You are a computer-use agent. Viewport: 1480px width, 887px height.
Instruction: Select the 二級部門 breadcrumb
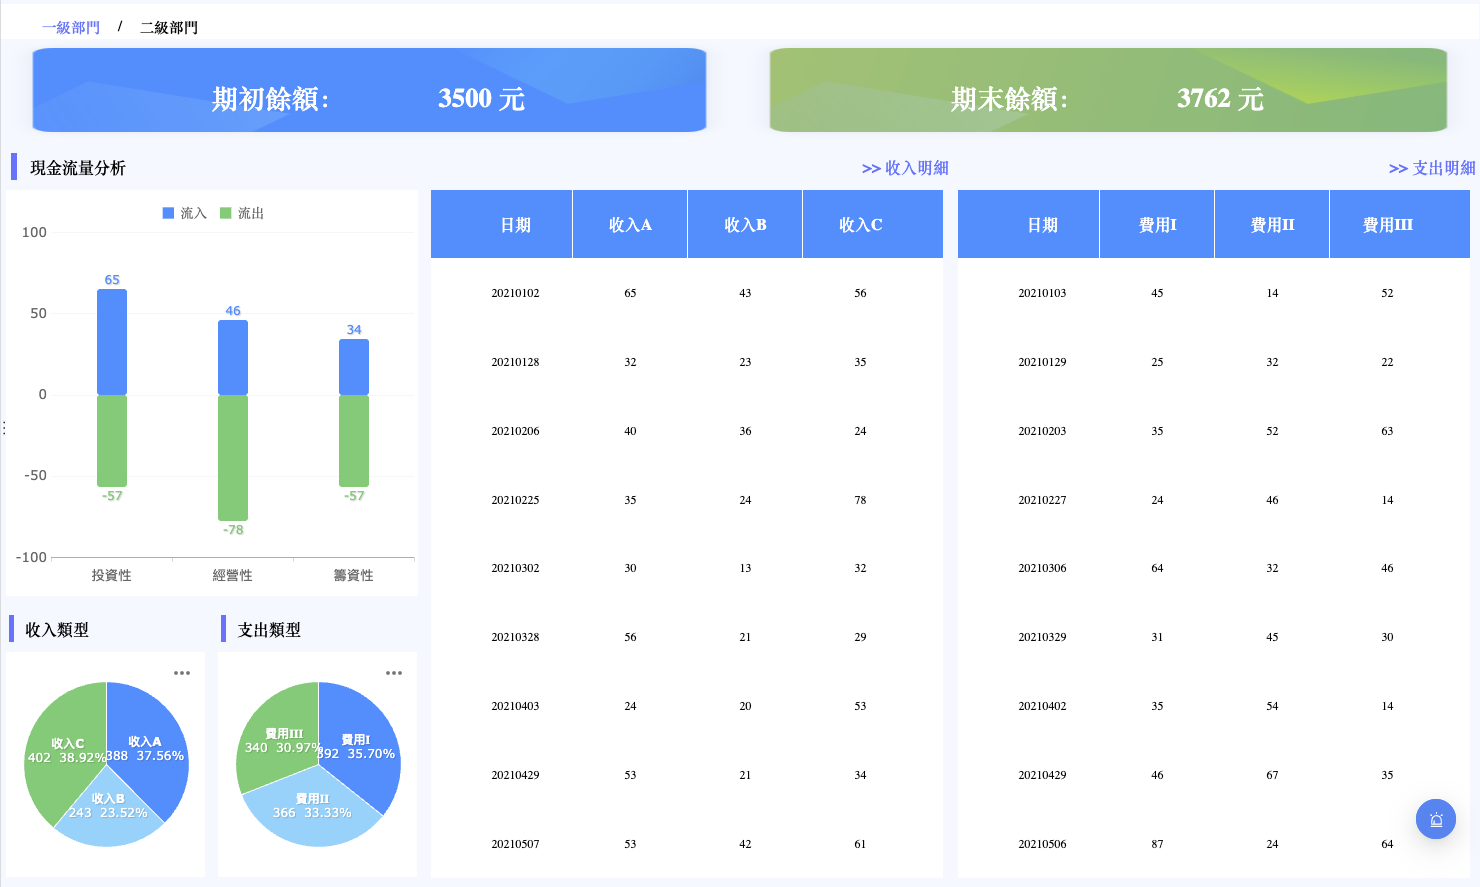(169, 27)
